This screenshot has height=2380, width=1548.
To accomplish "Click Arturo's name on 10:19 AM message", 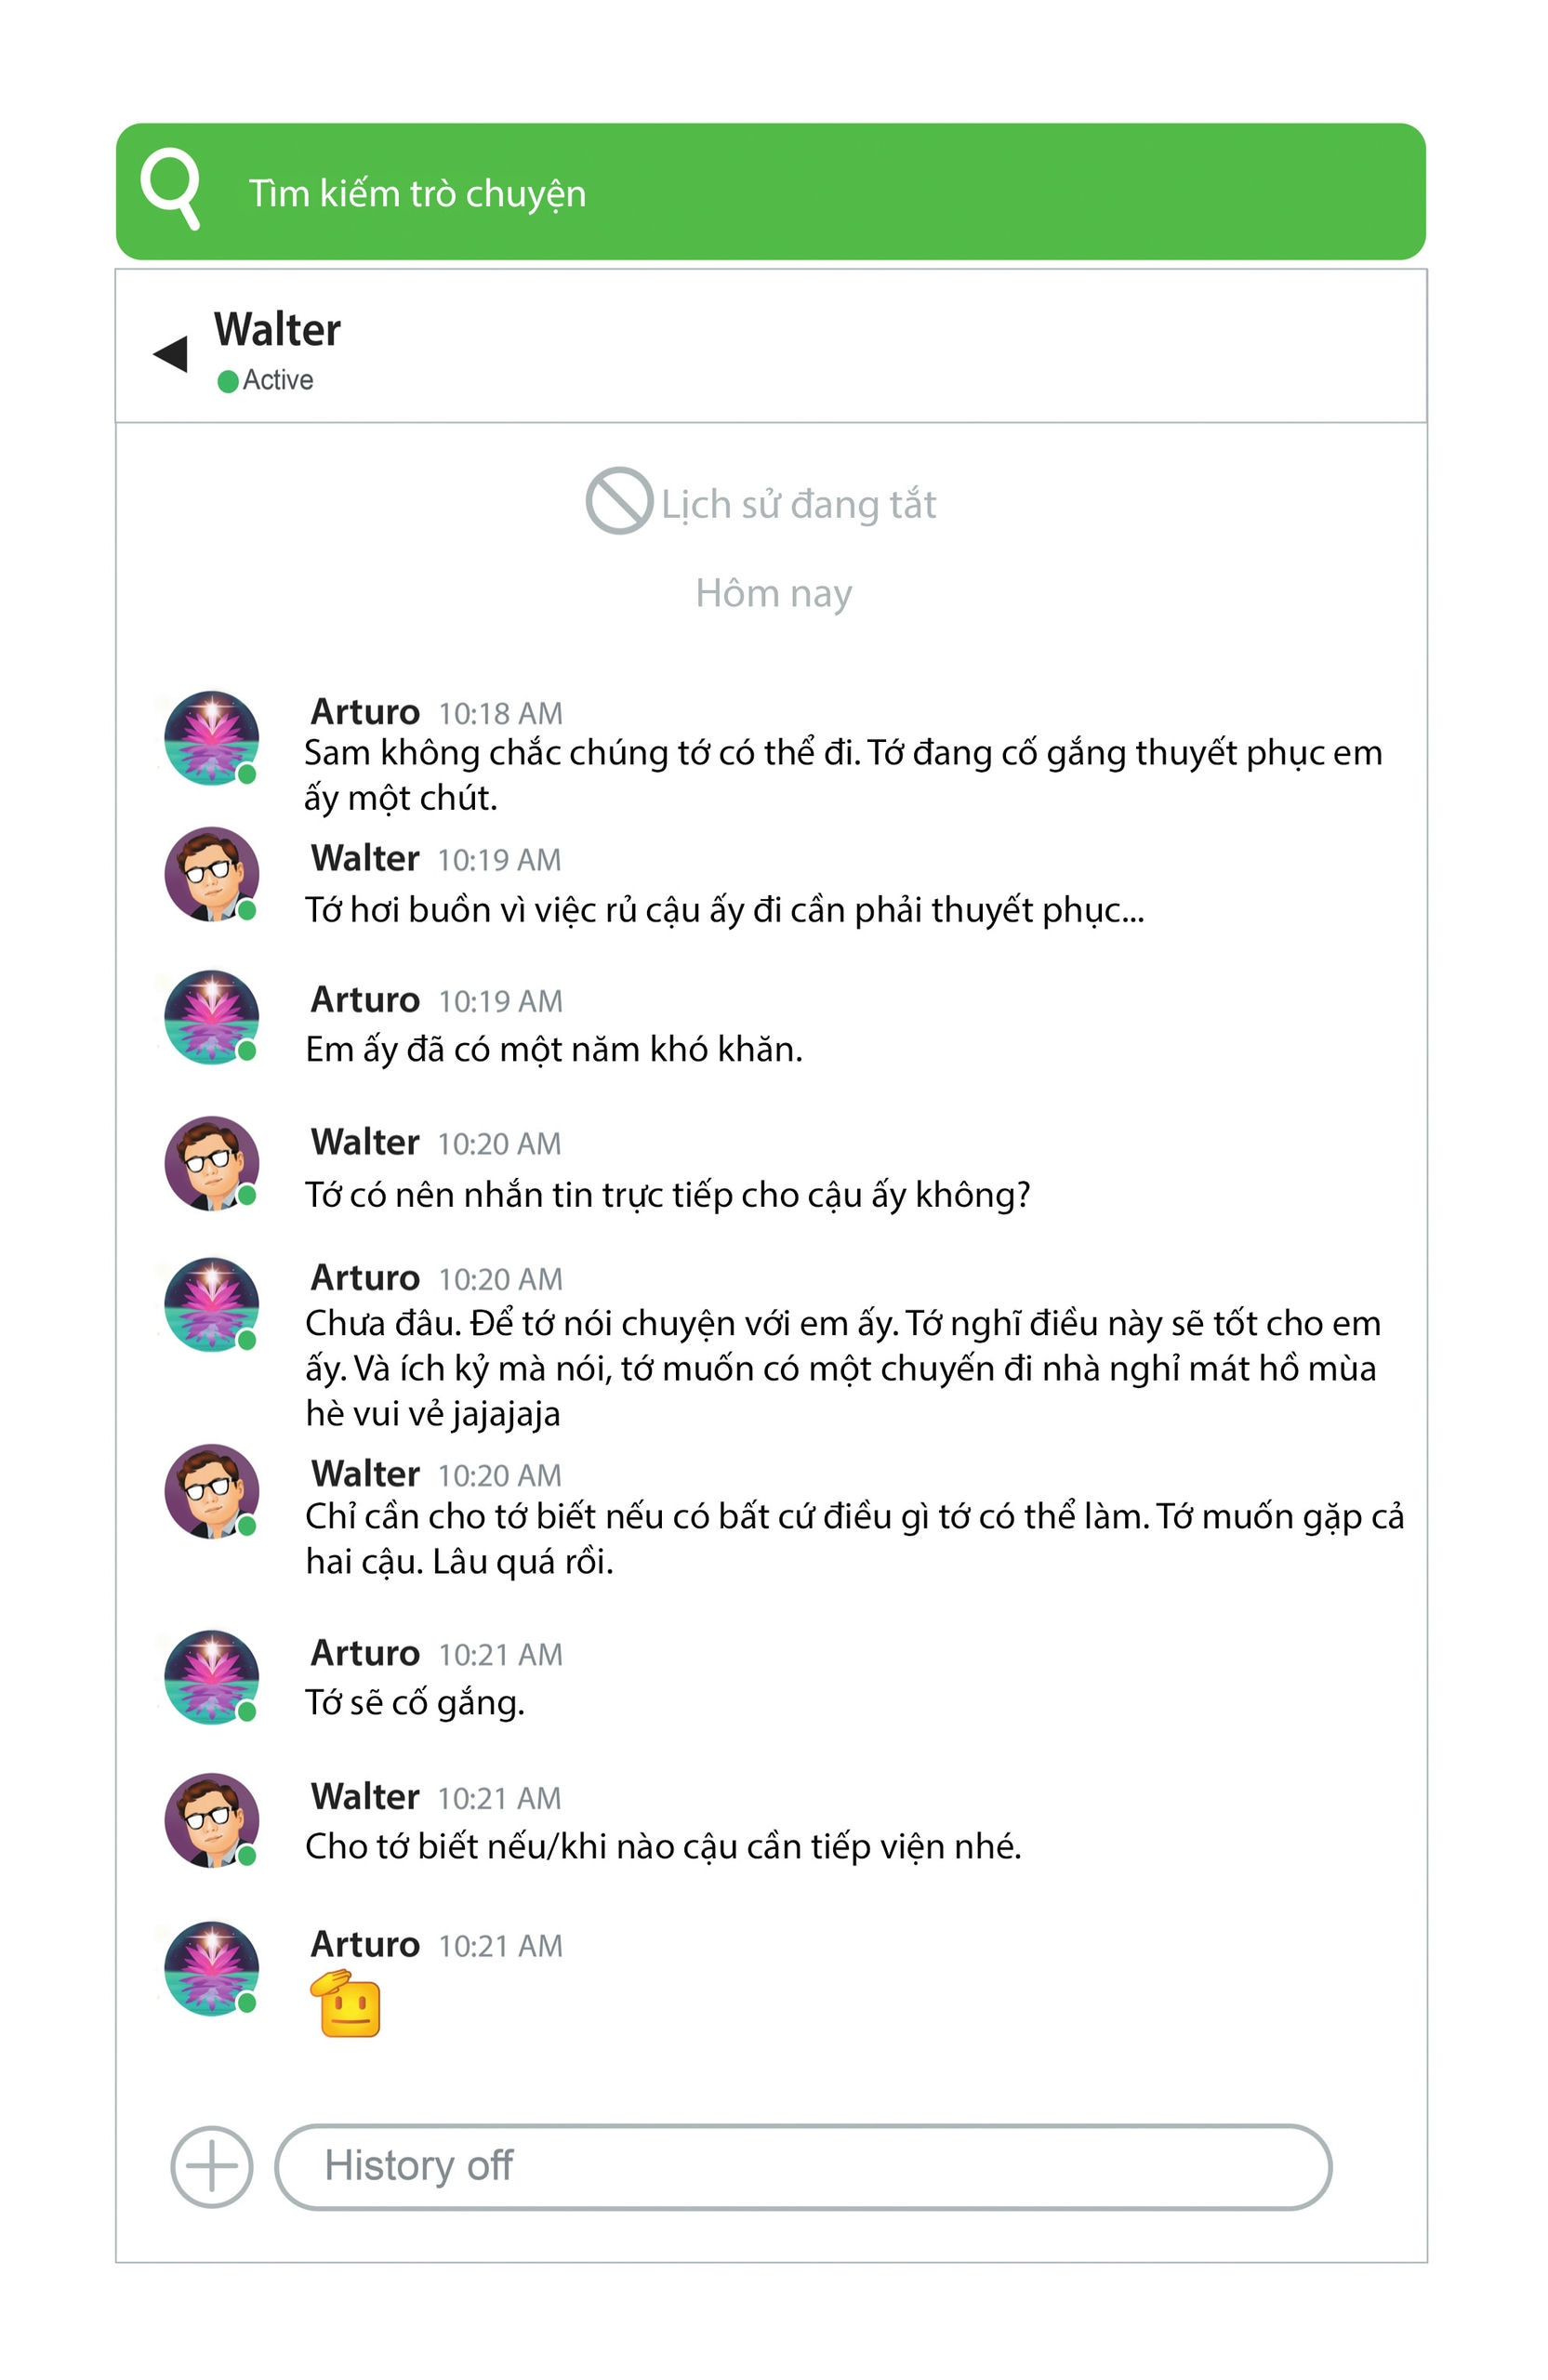I will [365, 999].
